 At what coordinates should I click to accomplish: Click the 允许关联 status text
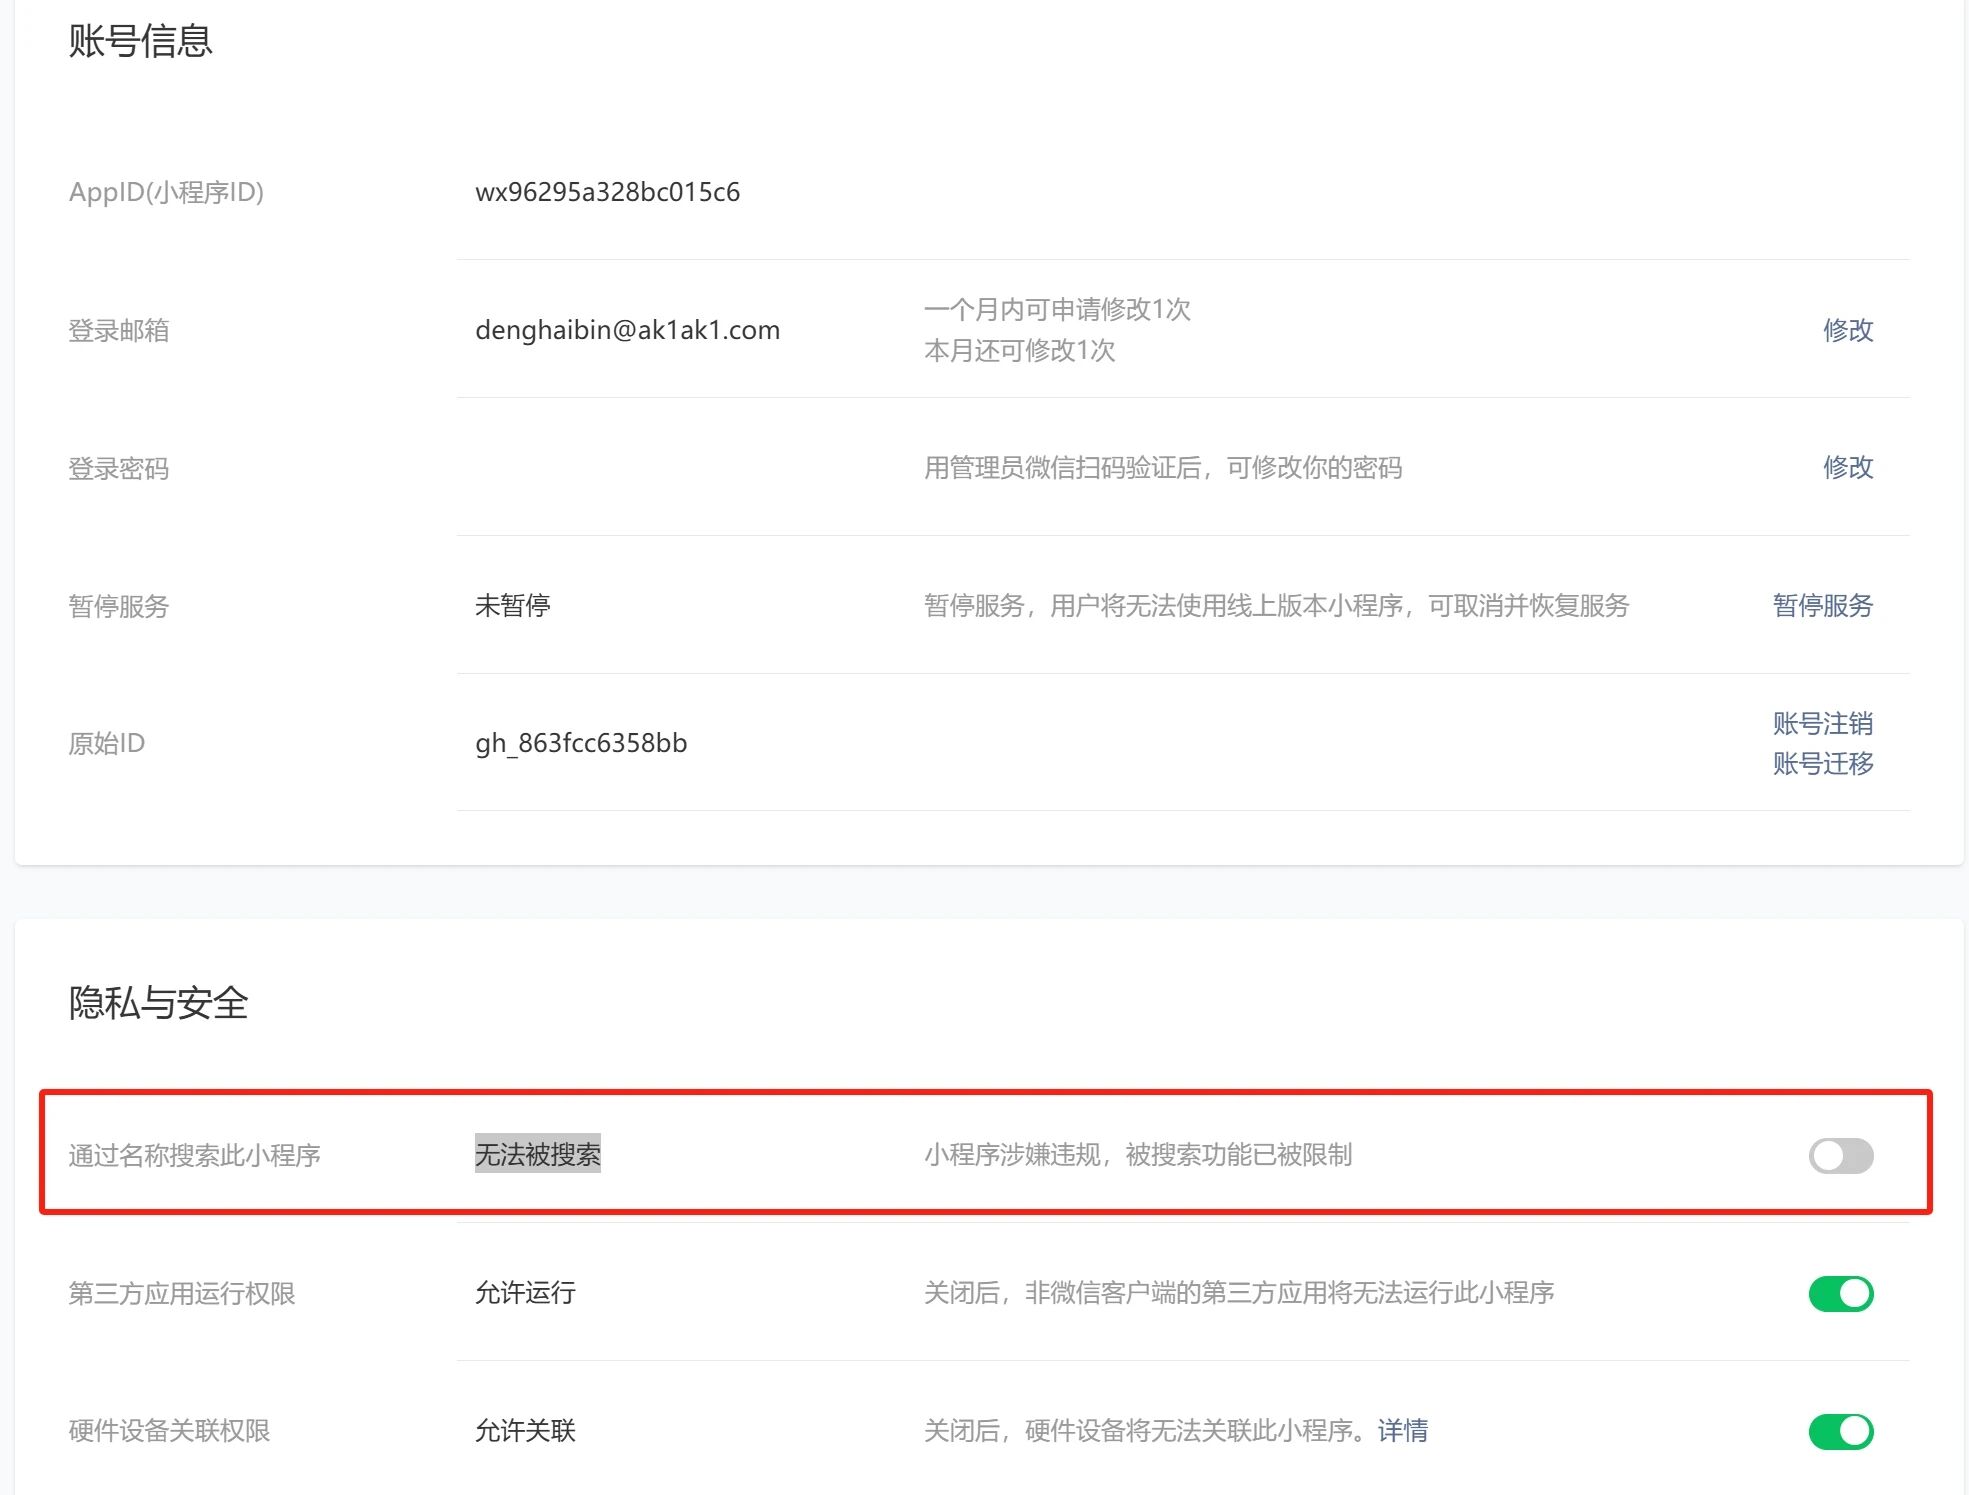(525, 1430)
